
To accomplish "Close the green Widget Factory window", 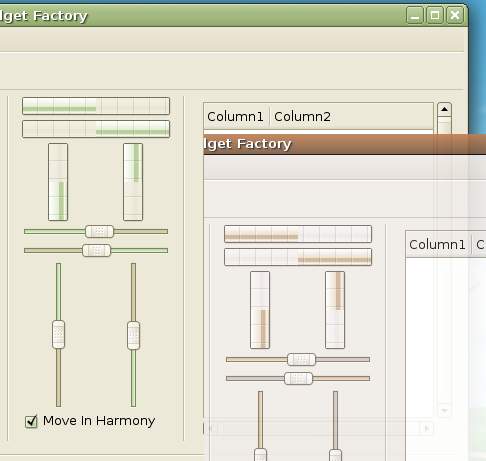I will 455,15.
